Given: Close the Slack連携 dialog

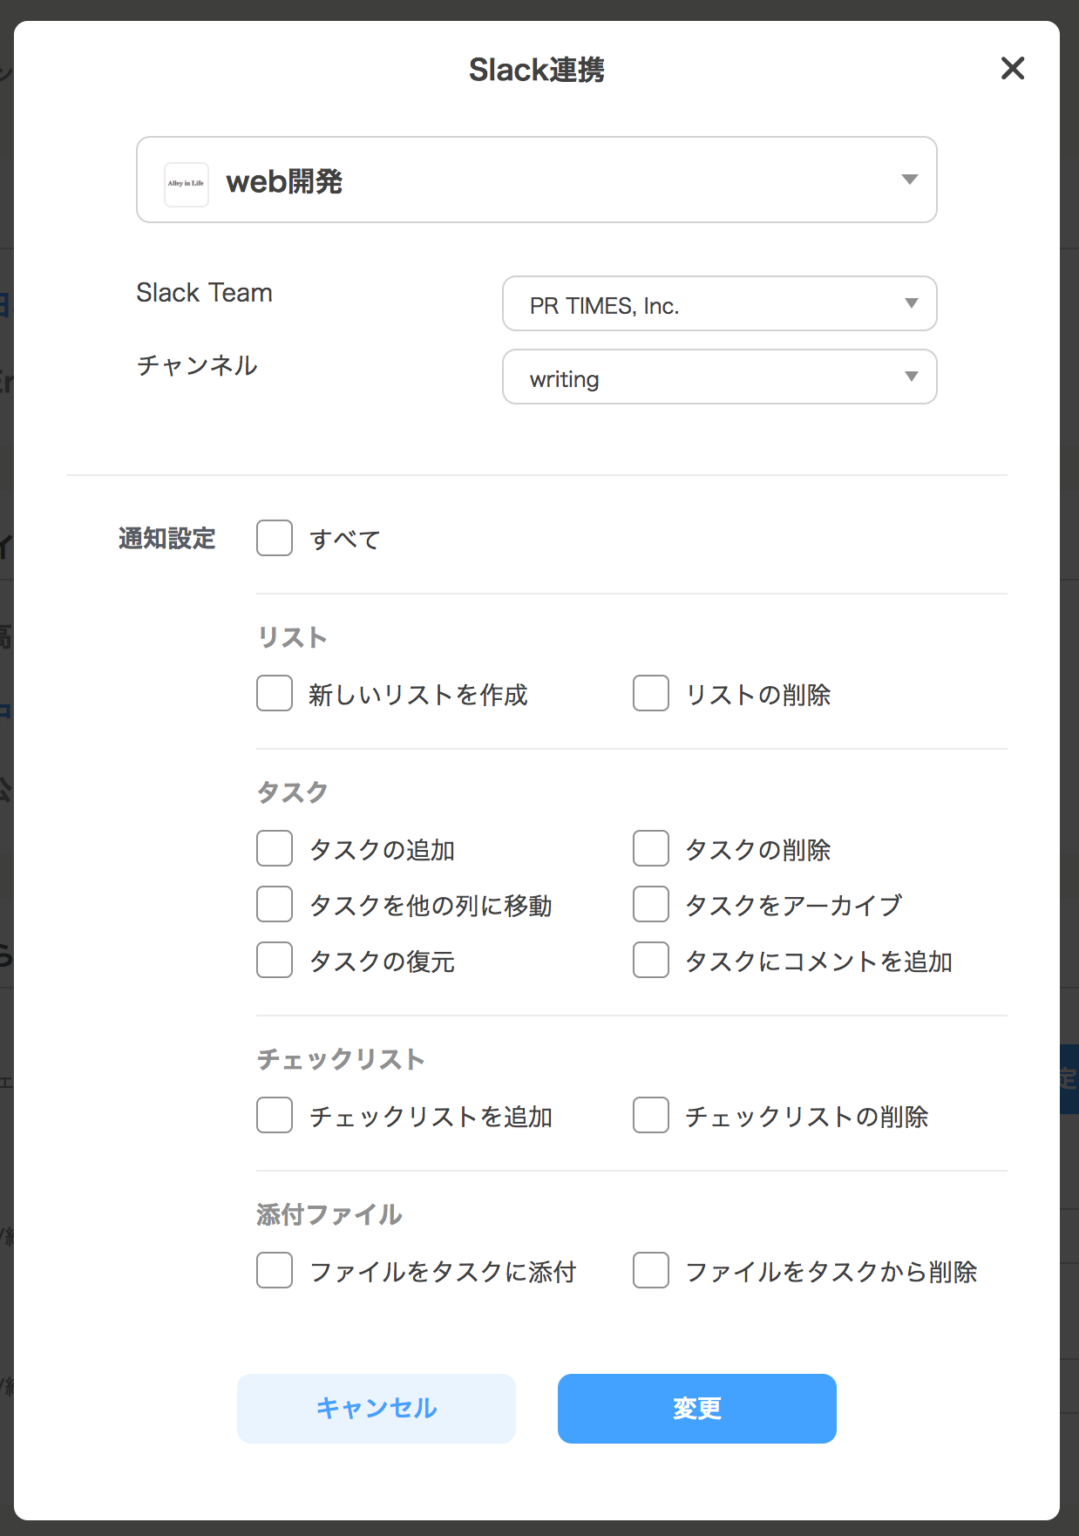Looking at the screenshot, I should [x=1012, y=69].
